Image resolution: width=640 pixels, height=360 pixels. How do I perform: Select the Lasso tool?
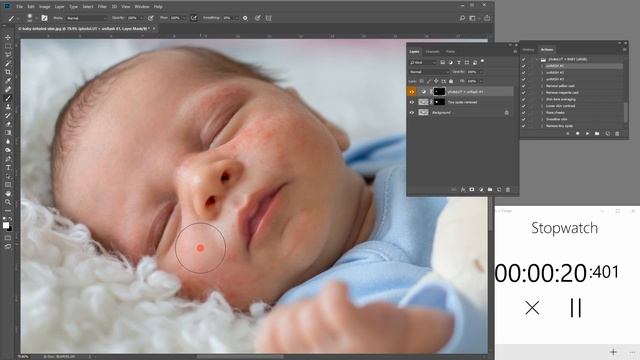tap(8, 55)
